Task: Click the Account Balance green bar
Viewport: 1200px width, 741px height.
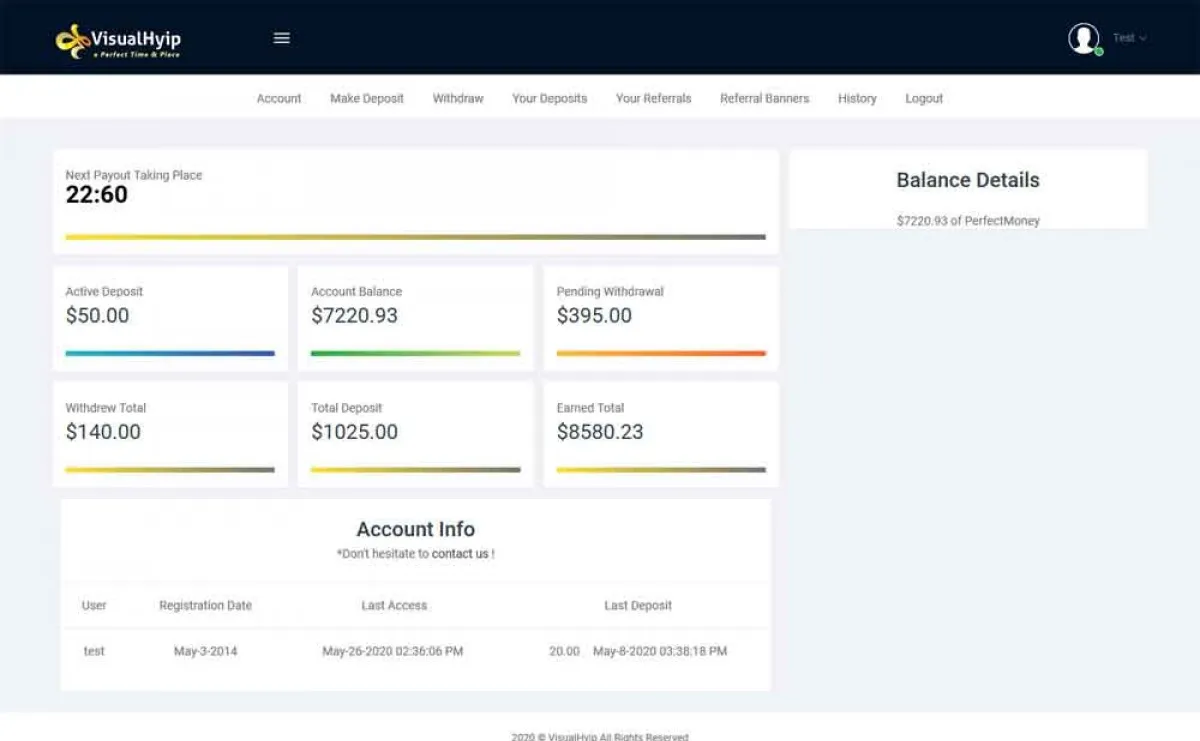Action: tap(415, 353)
